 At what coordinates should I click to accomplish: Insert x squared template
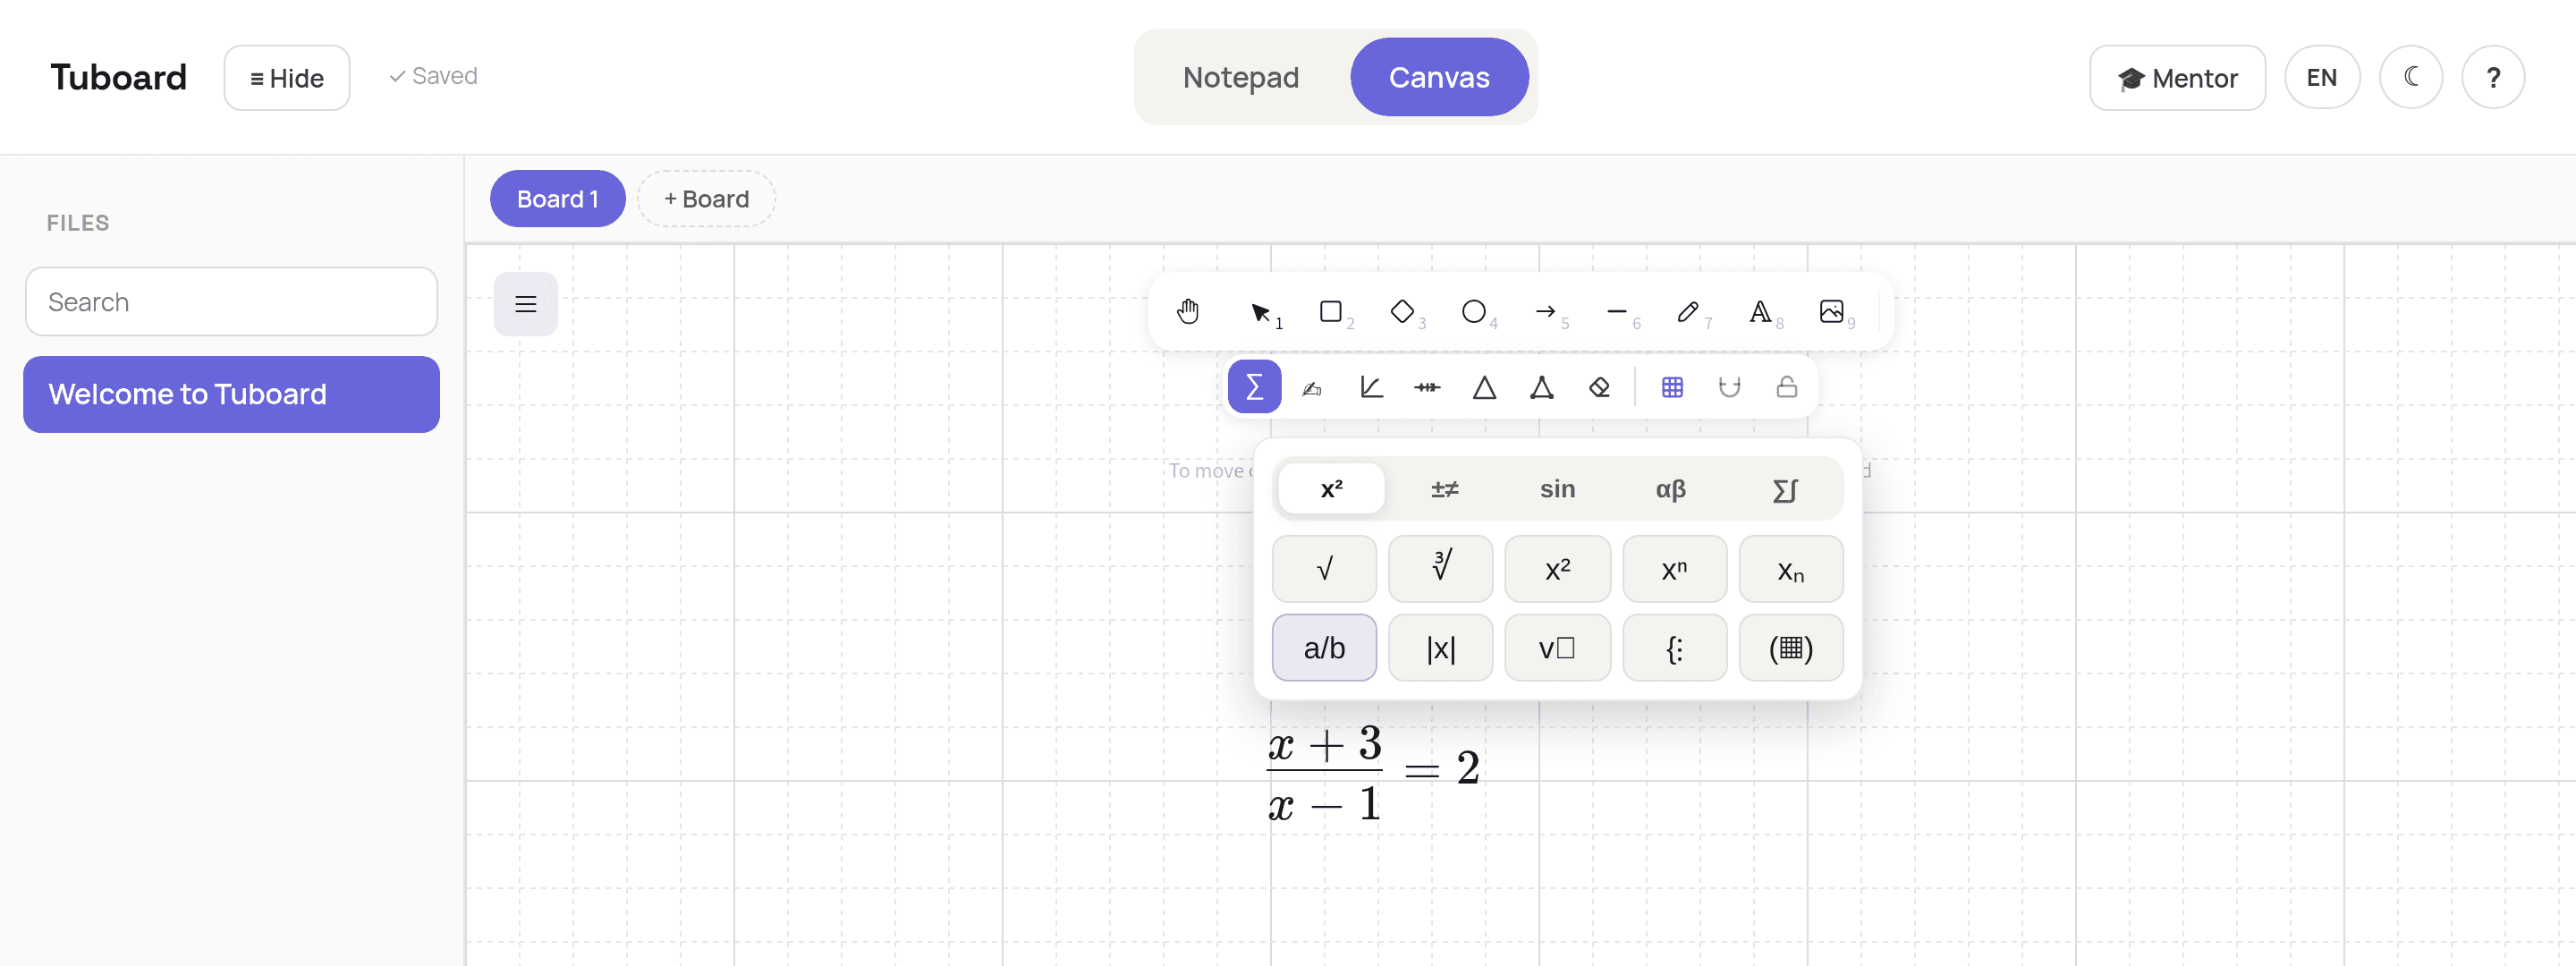(x=1558, y=568)
